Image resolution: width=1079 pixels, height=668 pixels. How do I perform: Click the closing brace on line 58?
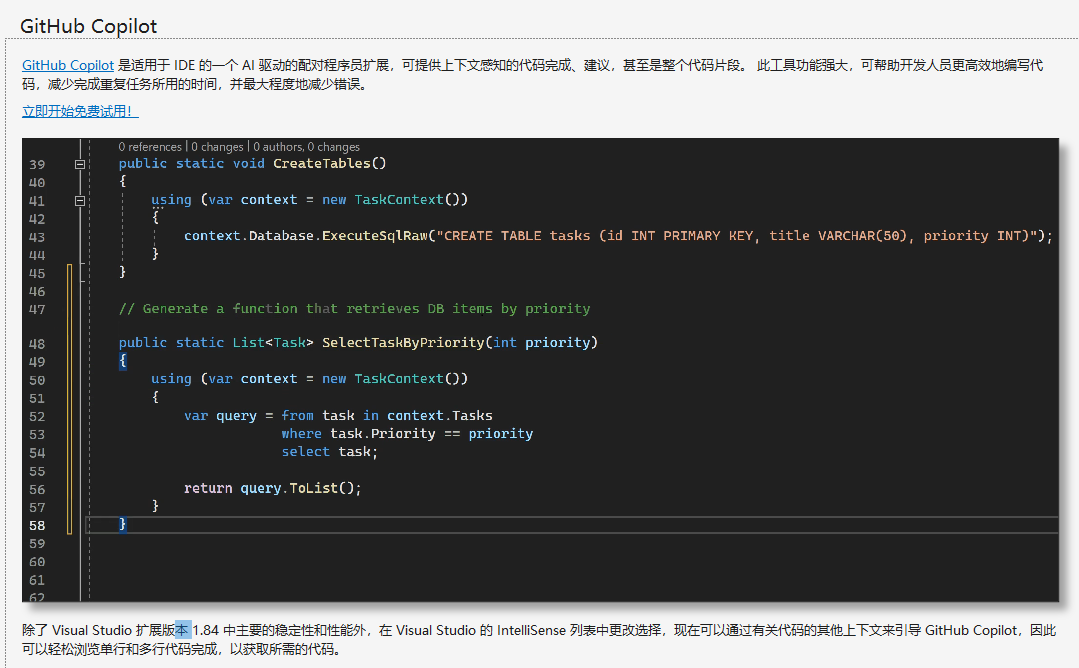coord(122,524)
